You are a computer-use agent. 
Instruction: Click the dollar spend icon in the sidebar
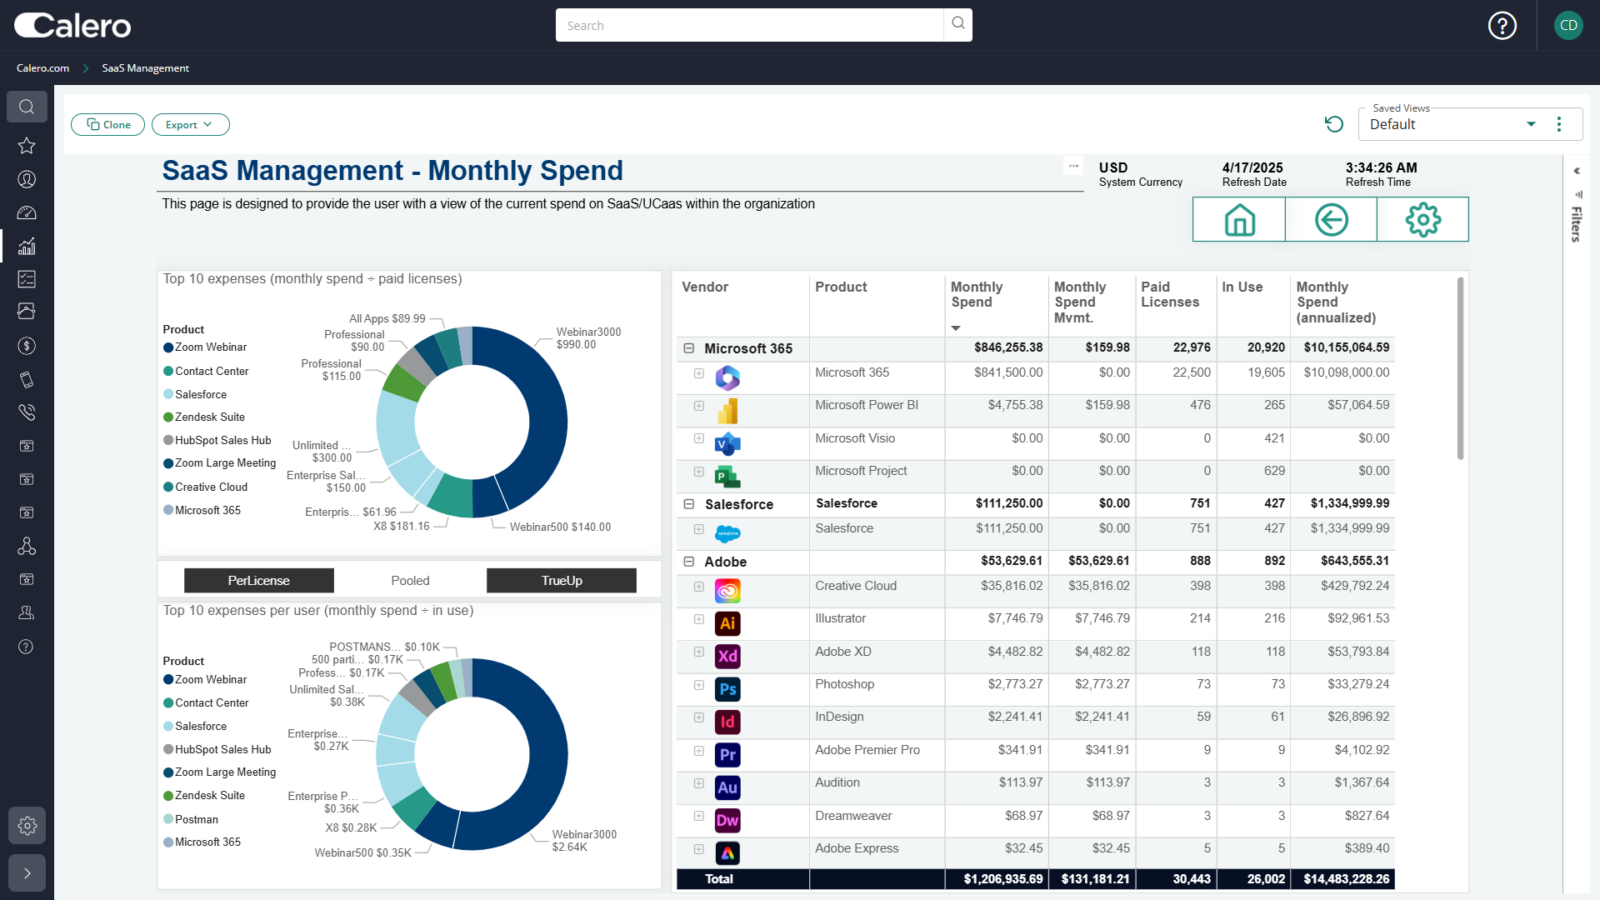(x=27, y=345)
